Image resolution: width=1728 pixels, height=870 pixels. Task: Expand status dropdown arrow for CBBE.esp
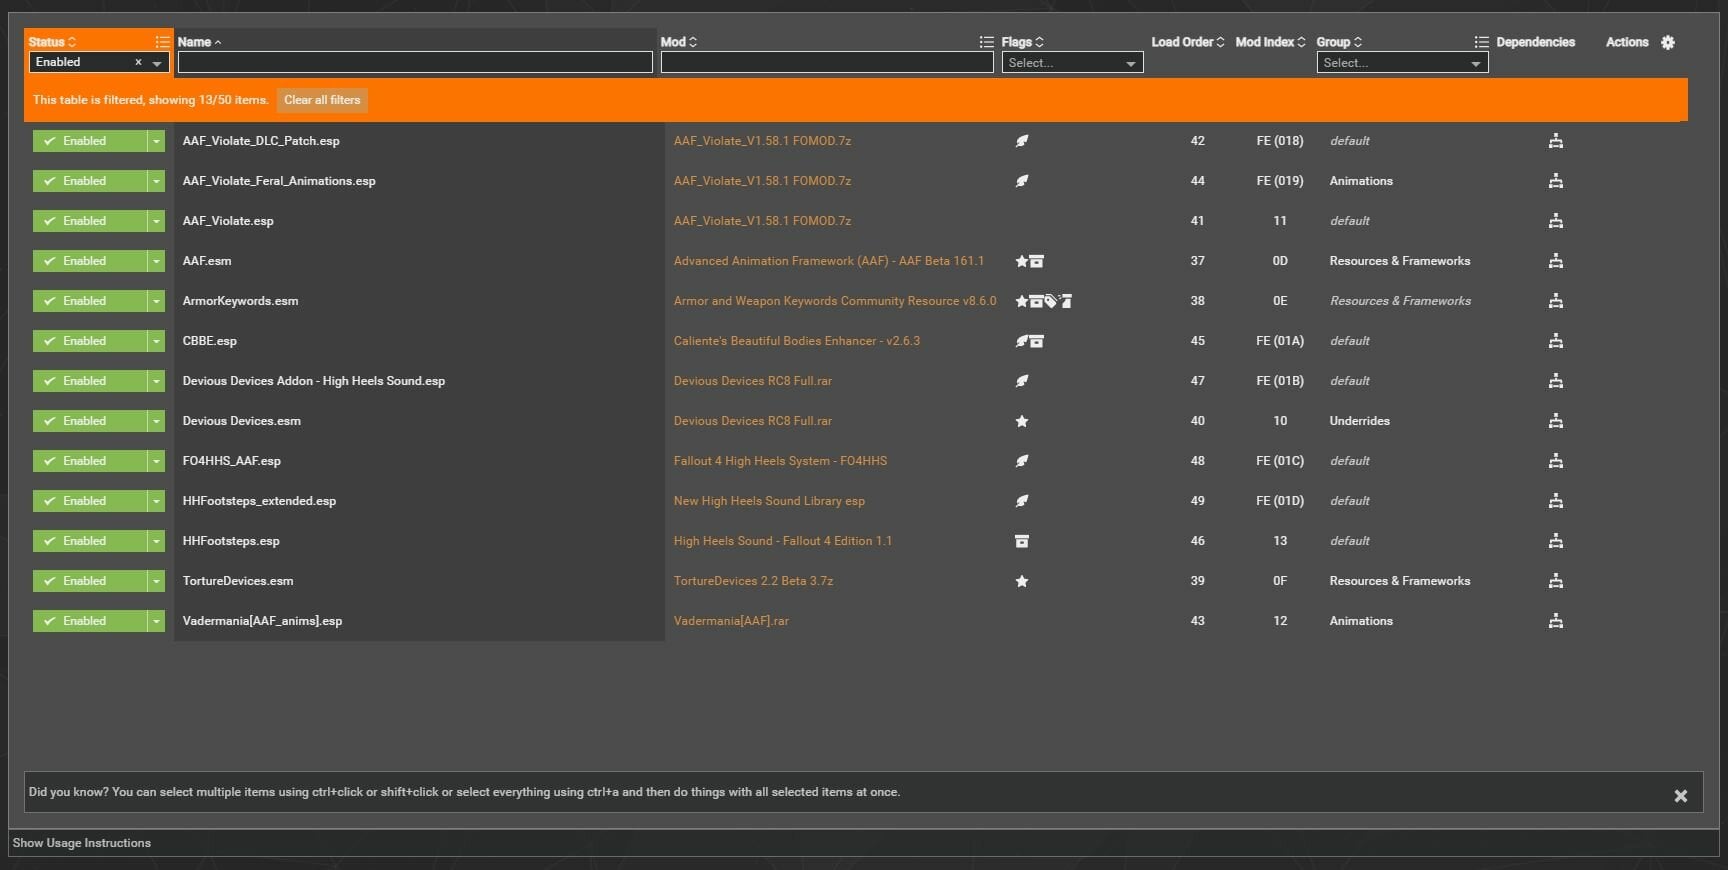[x=157, y=341]
